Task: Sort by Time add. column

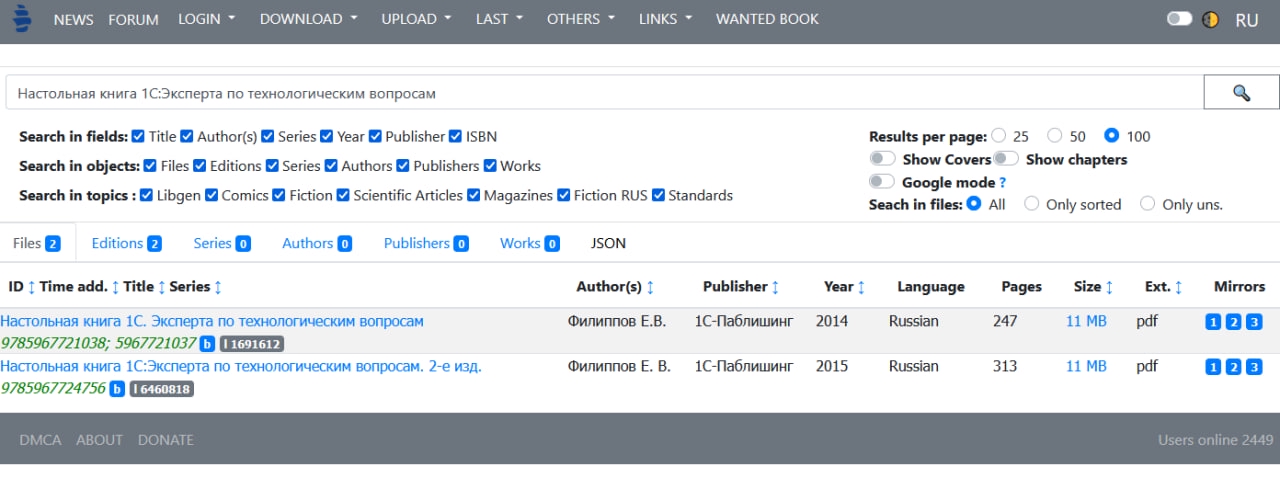Action: (115, 287)
